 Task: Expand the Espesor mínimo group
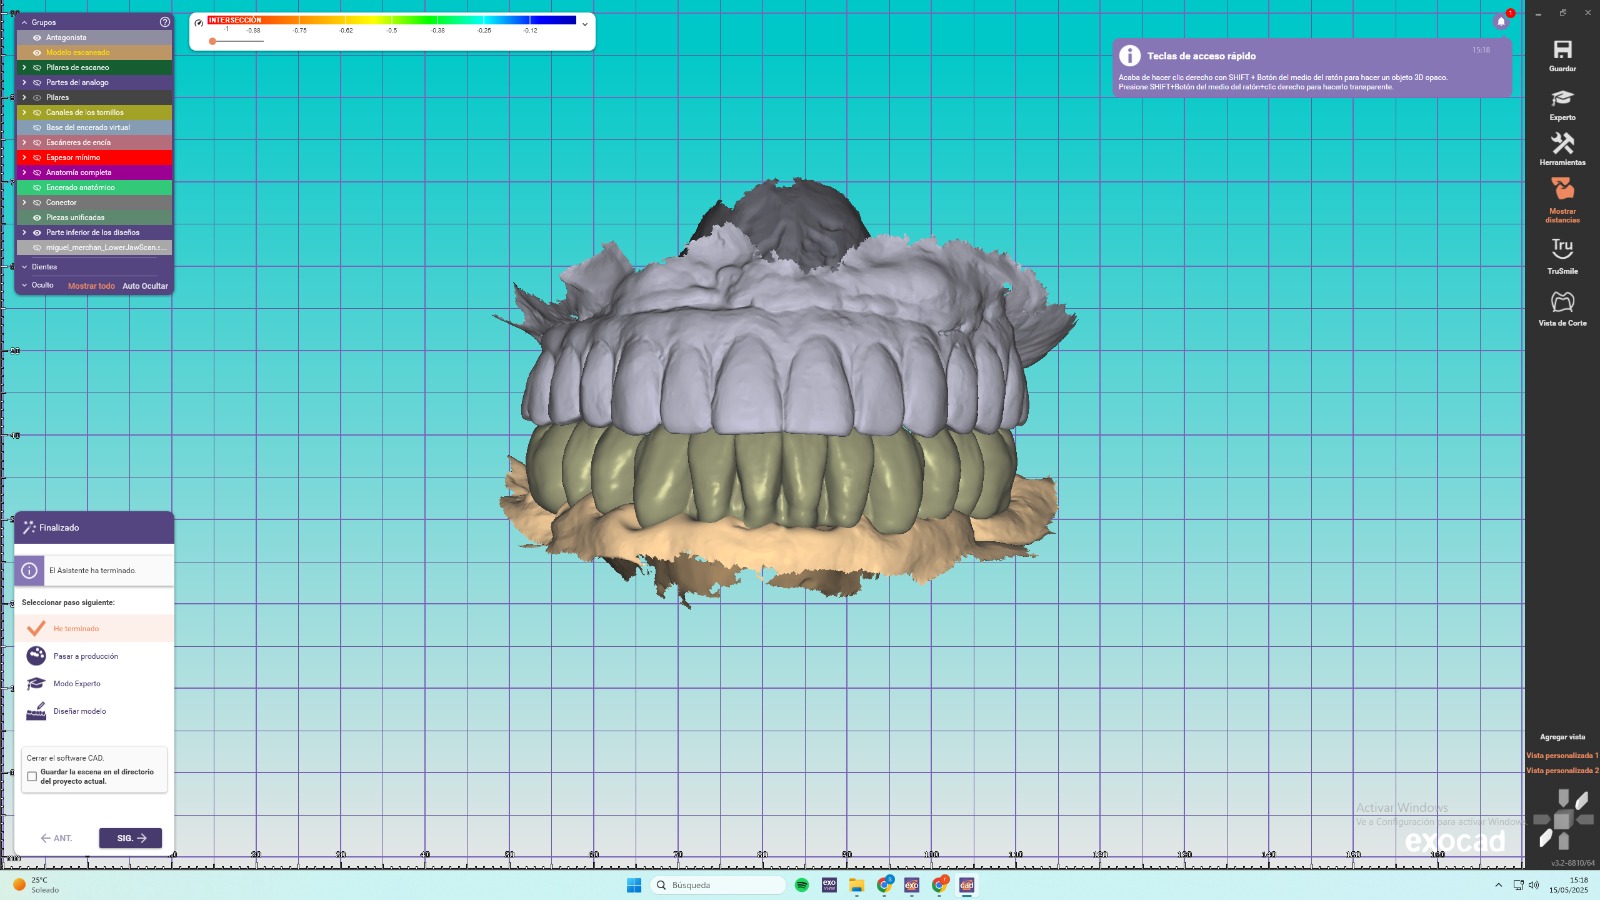click(x=24, y=158)
